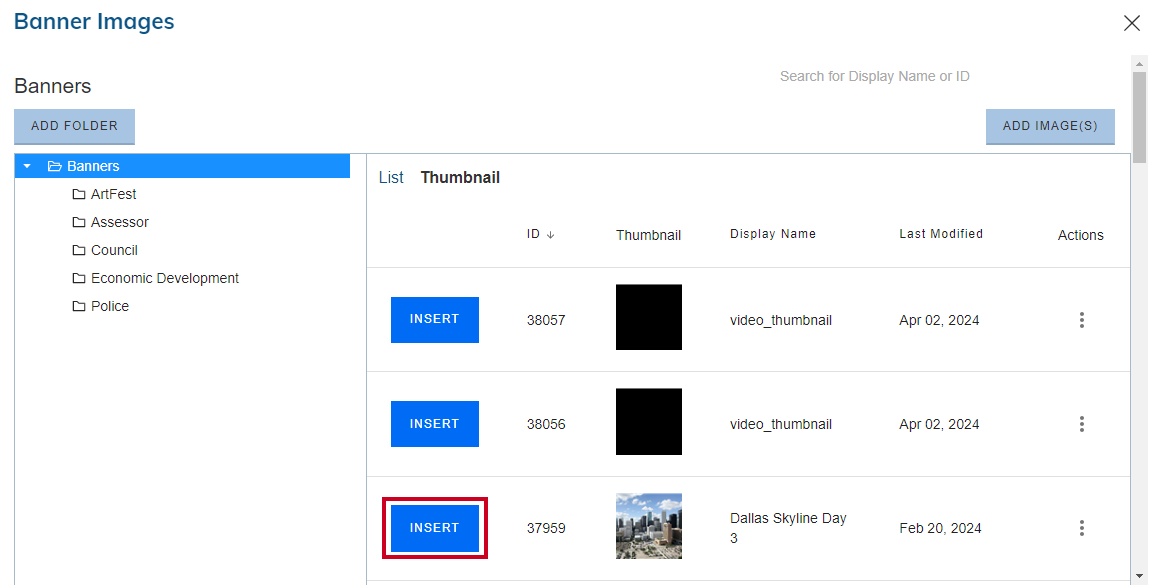This screenshot has height=588, width=1150.
Task: Insert the image with ID 38056
Action: (435, 424)
